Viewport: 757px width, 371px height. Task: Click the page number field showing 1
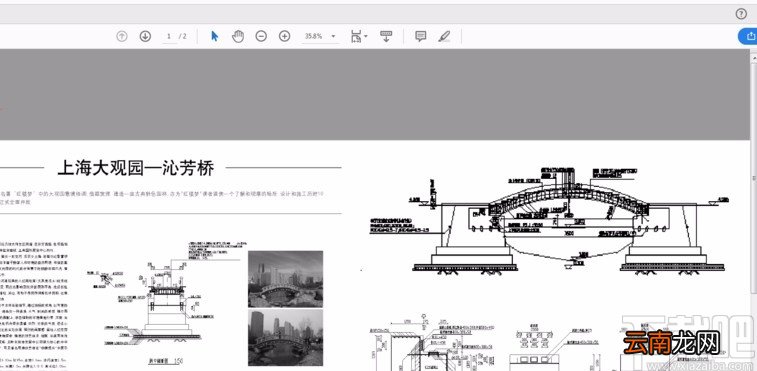(169, 36)
